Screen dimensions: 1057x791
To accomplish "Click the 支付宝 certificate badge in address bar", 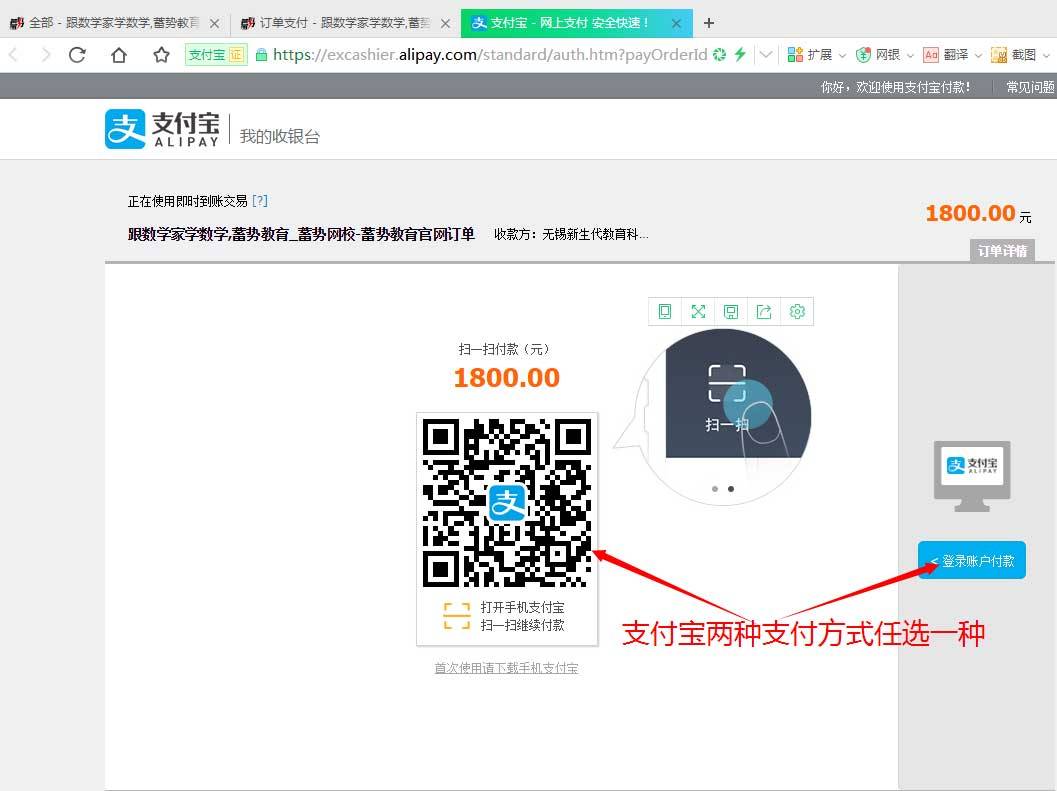I will tap(216, 55).
